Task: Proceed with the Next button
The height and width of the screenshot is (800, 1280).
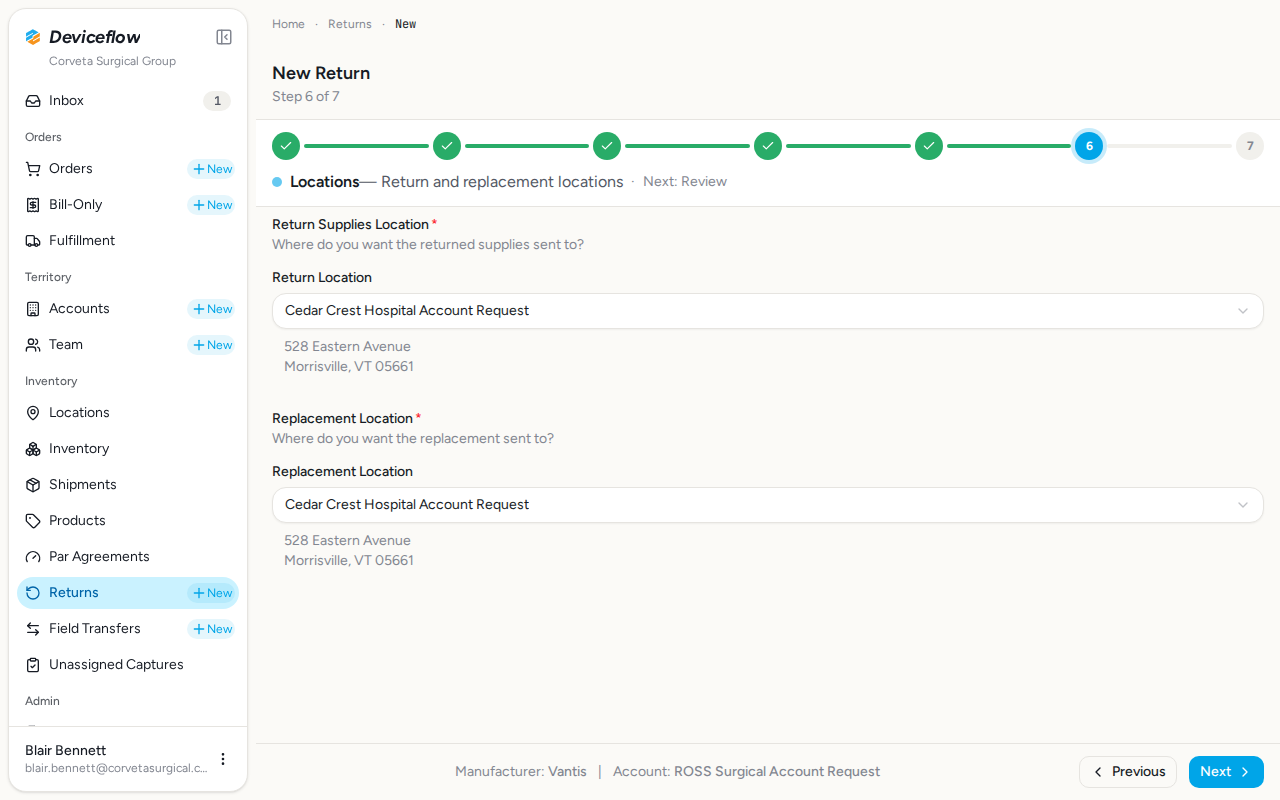Action: pyautogui.click(x=1226, y=772)
